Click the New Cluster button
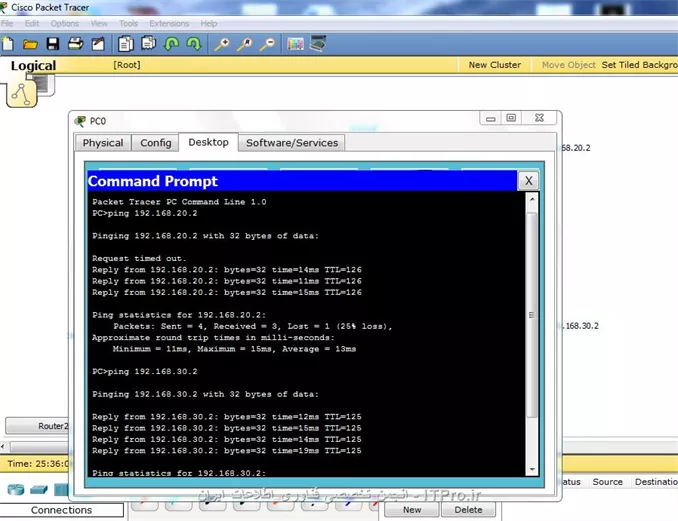Image resolution: width=678 pixels, height=521 pixels. point(495,65)
